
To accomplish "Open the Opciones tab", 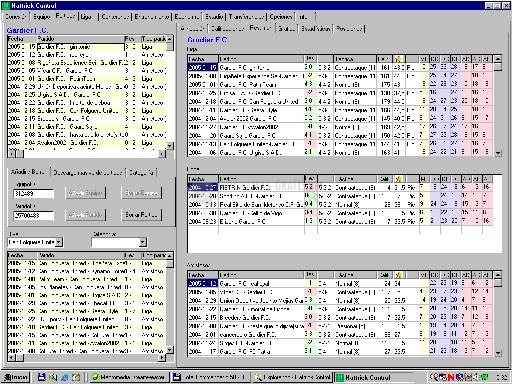I will (x=281, y=16).
